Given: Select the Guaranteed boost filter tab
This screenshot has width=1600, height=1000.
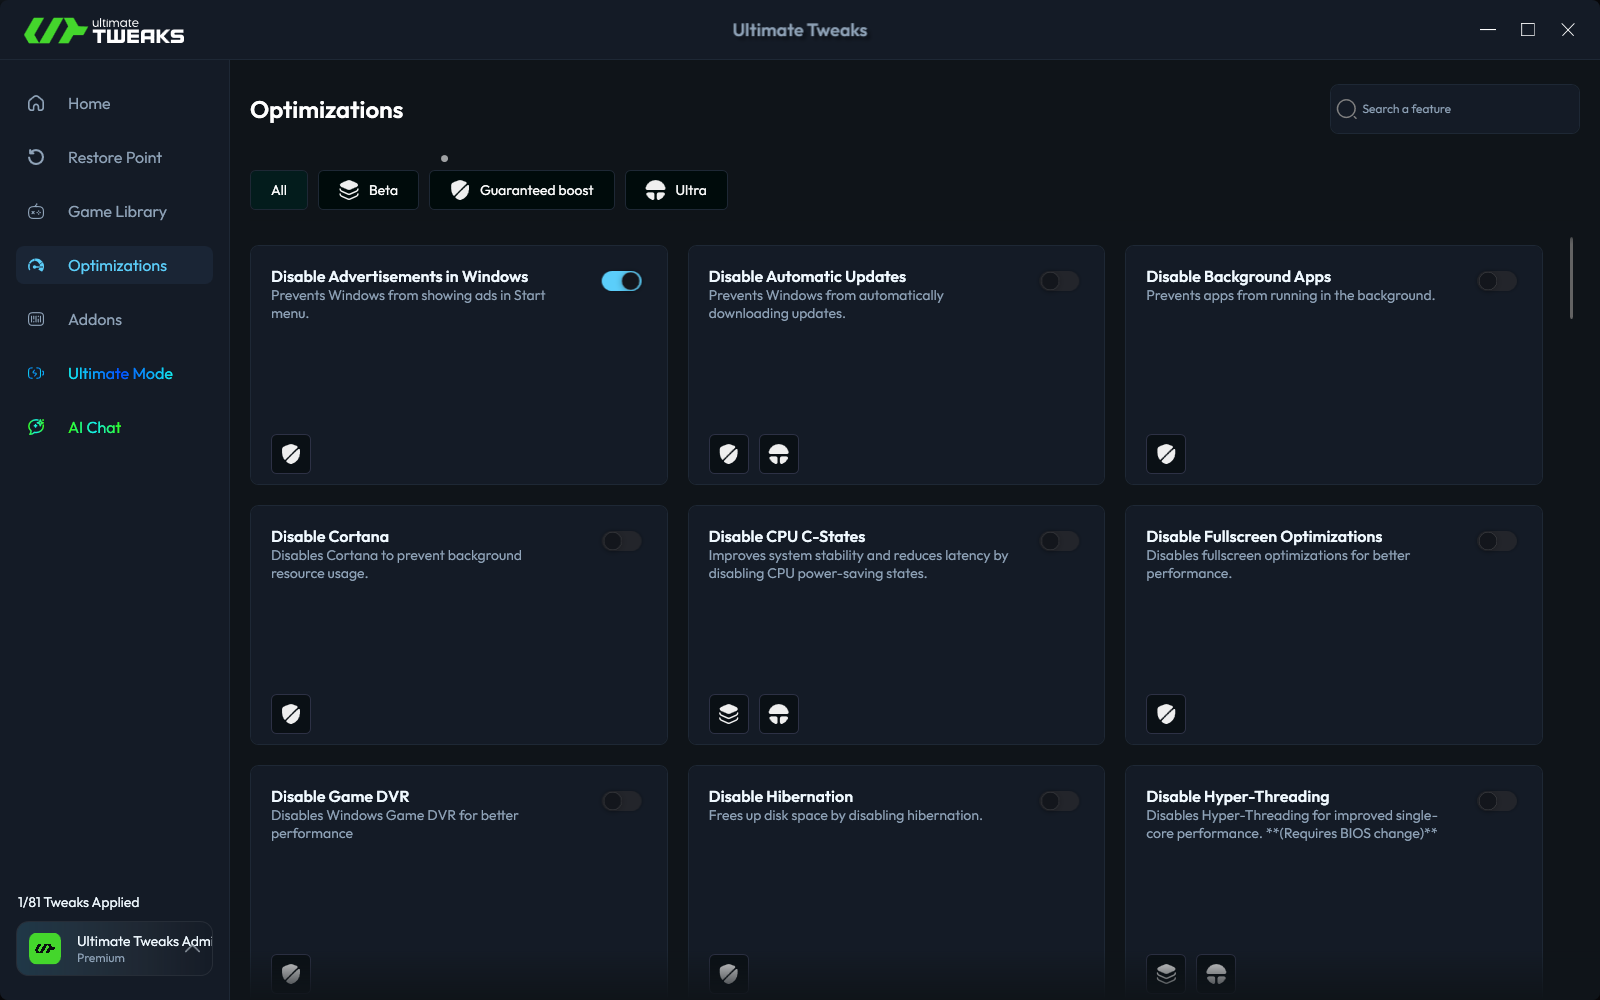Looking at the screenshot, I should click(521, 190).
